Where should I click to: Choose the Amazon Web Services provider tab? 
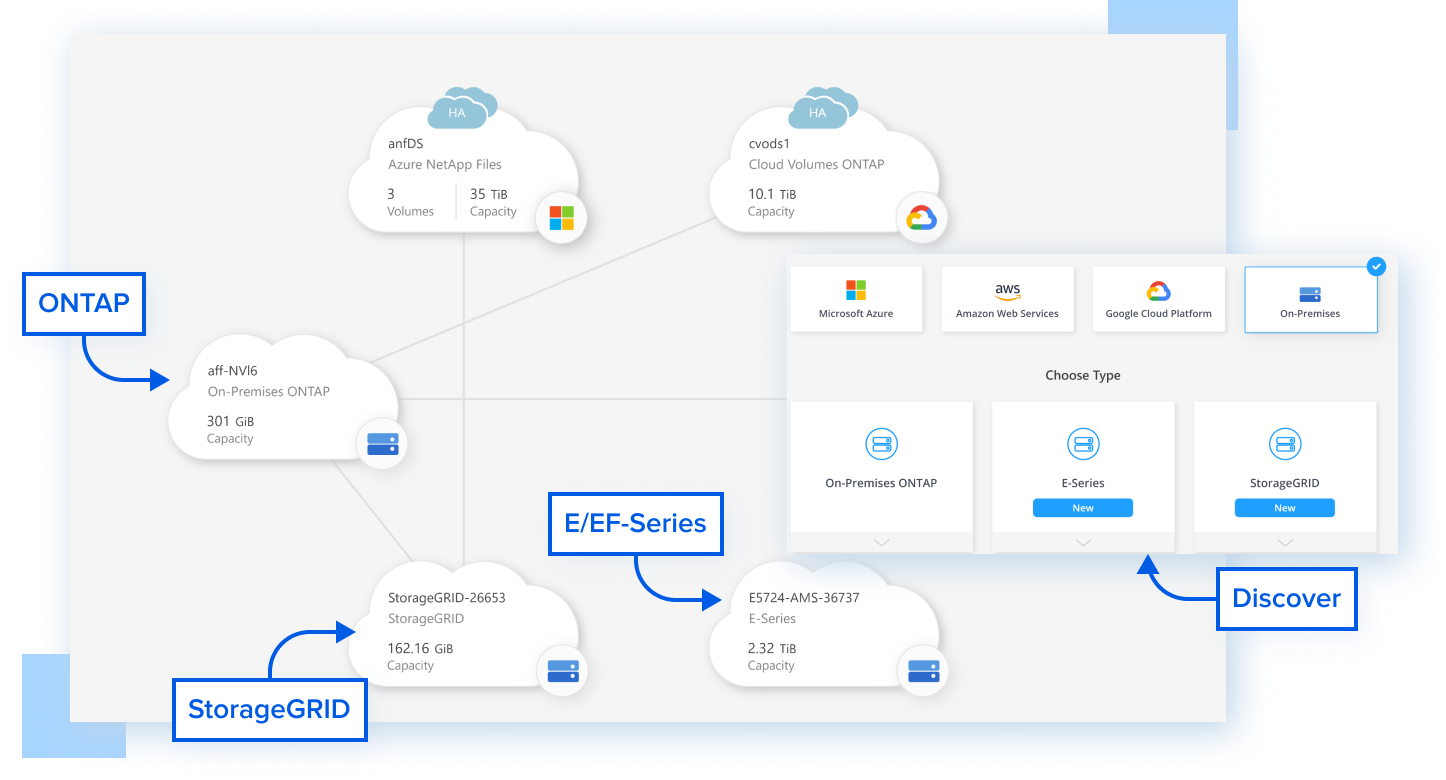click(x=1007, y=299)
